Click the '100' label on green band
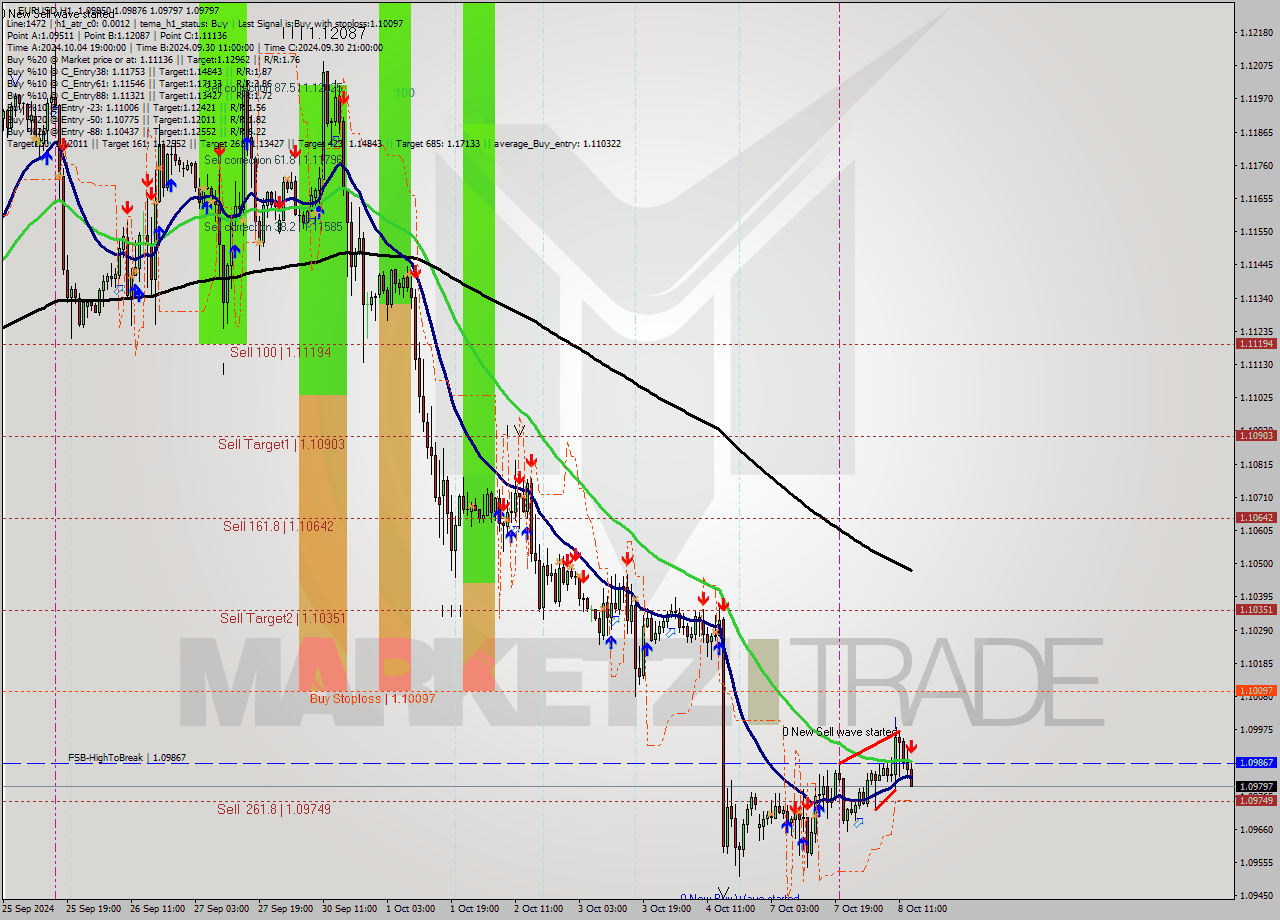The width and height of the screenshot is (1280, 920). tap(404, 93)
